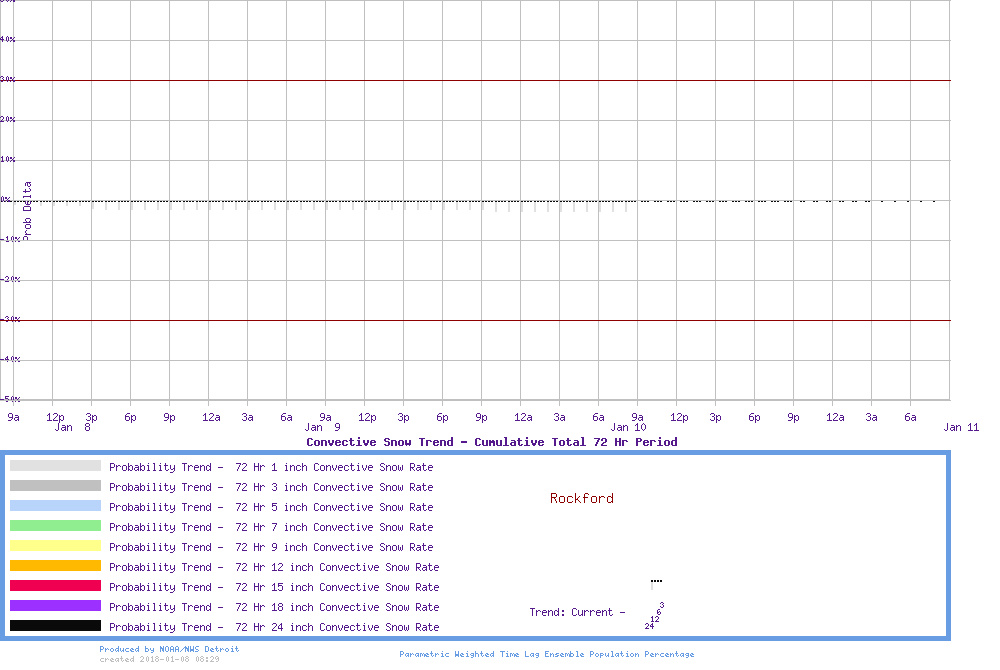Open the 'Produced by NOAA/NWS Detroit' credit
The height and width of the screenshot is (670, 1000).
(169, 649)
